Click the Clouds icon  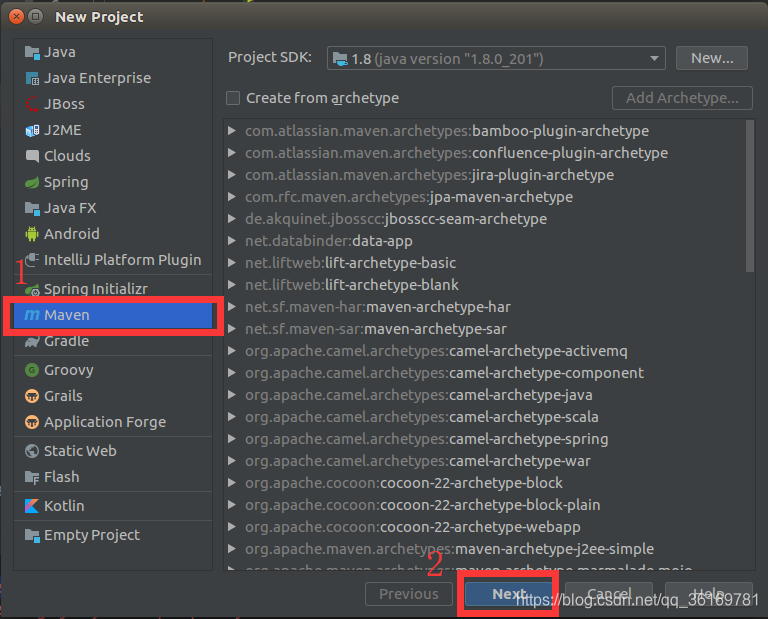pyautogui.click(x=32, y=156)
